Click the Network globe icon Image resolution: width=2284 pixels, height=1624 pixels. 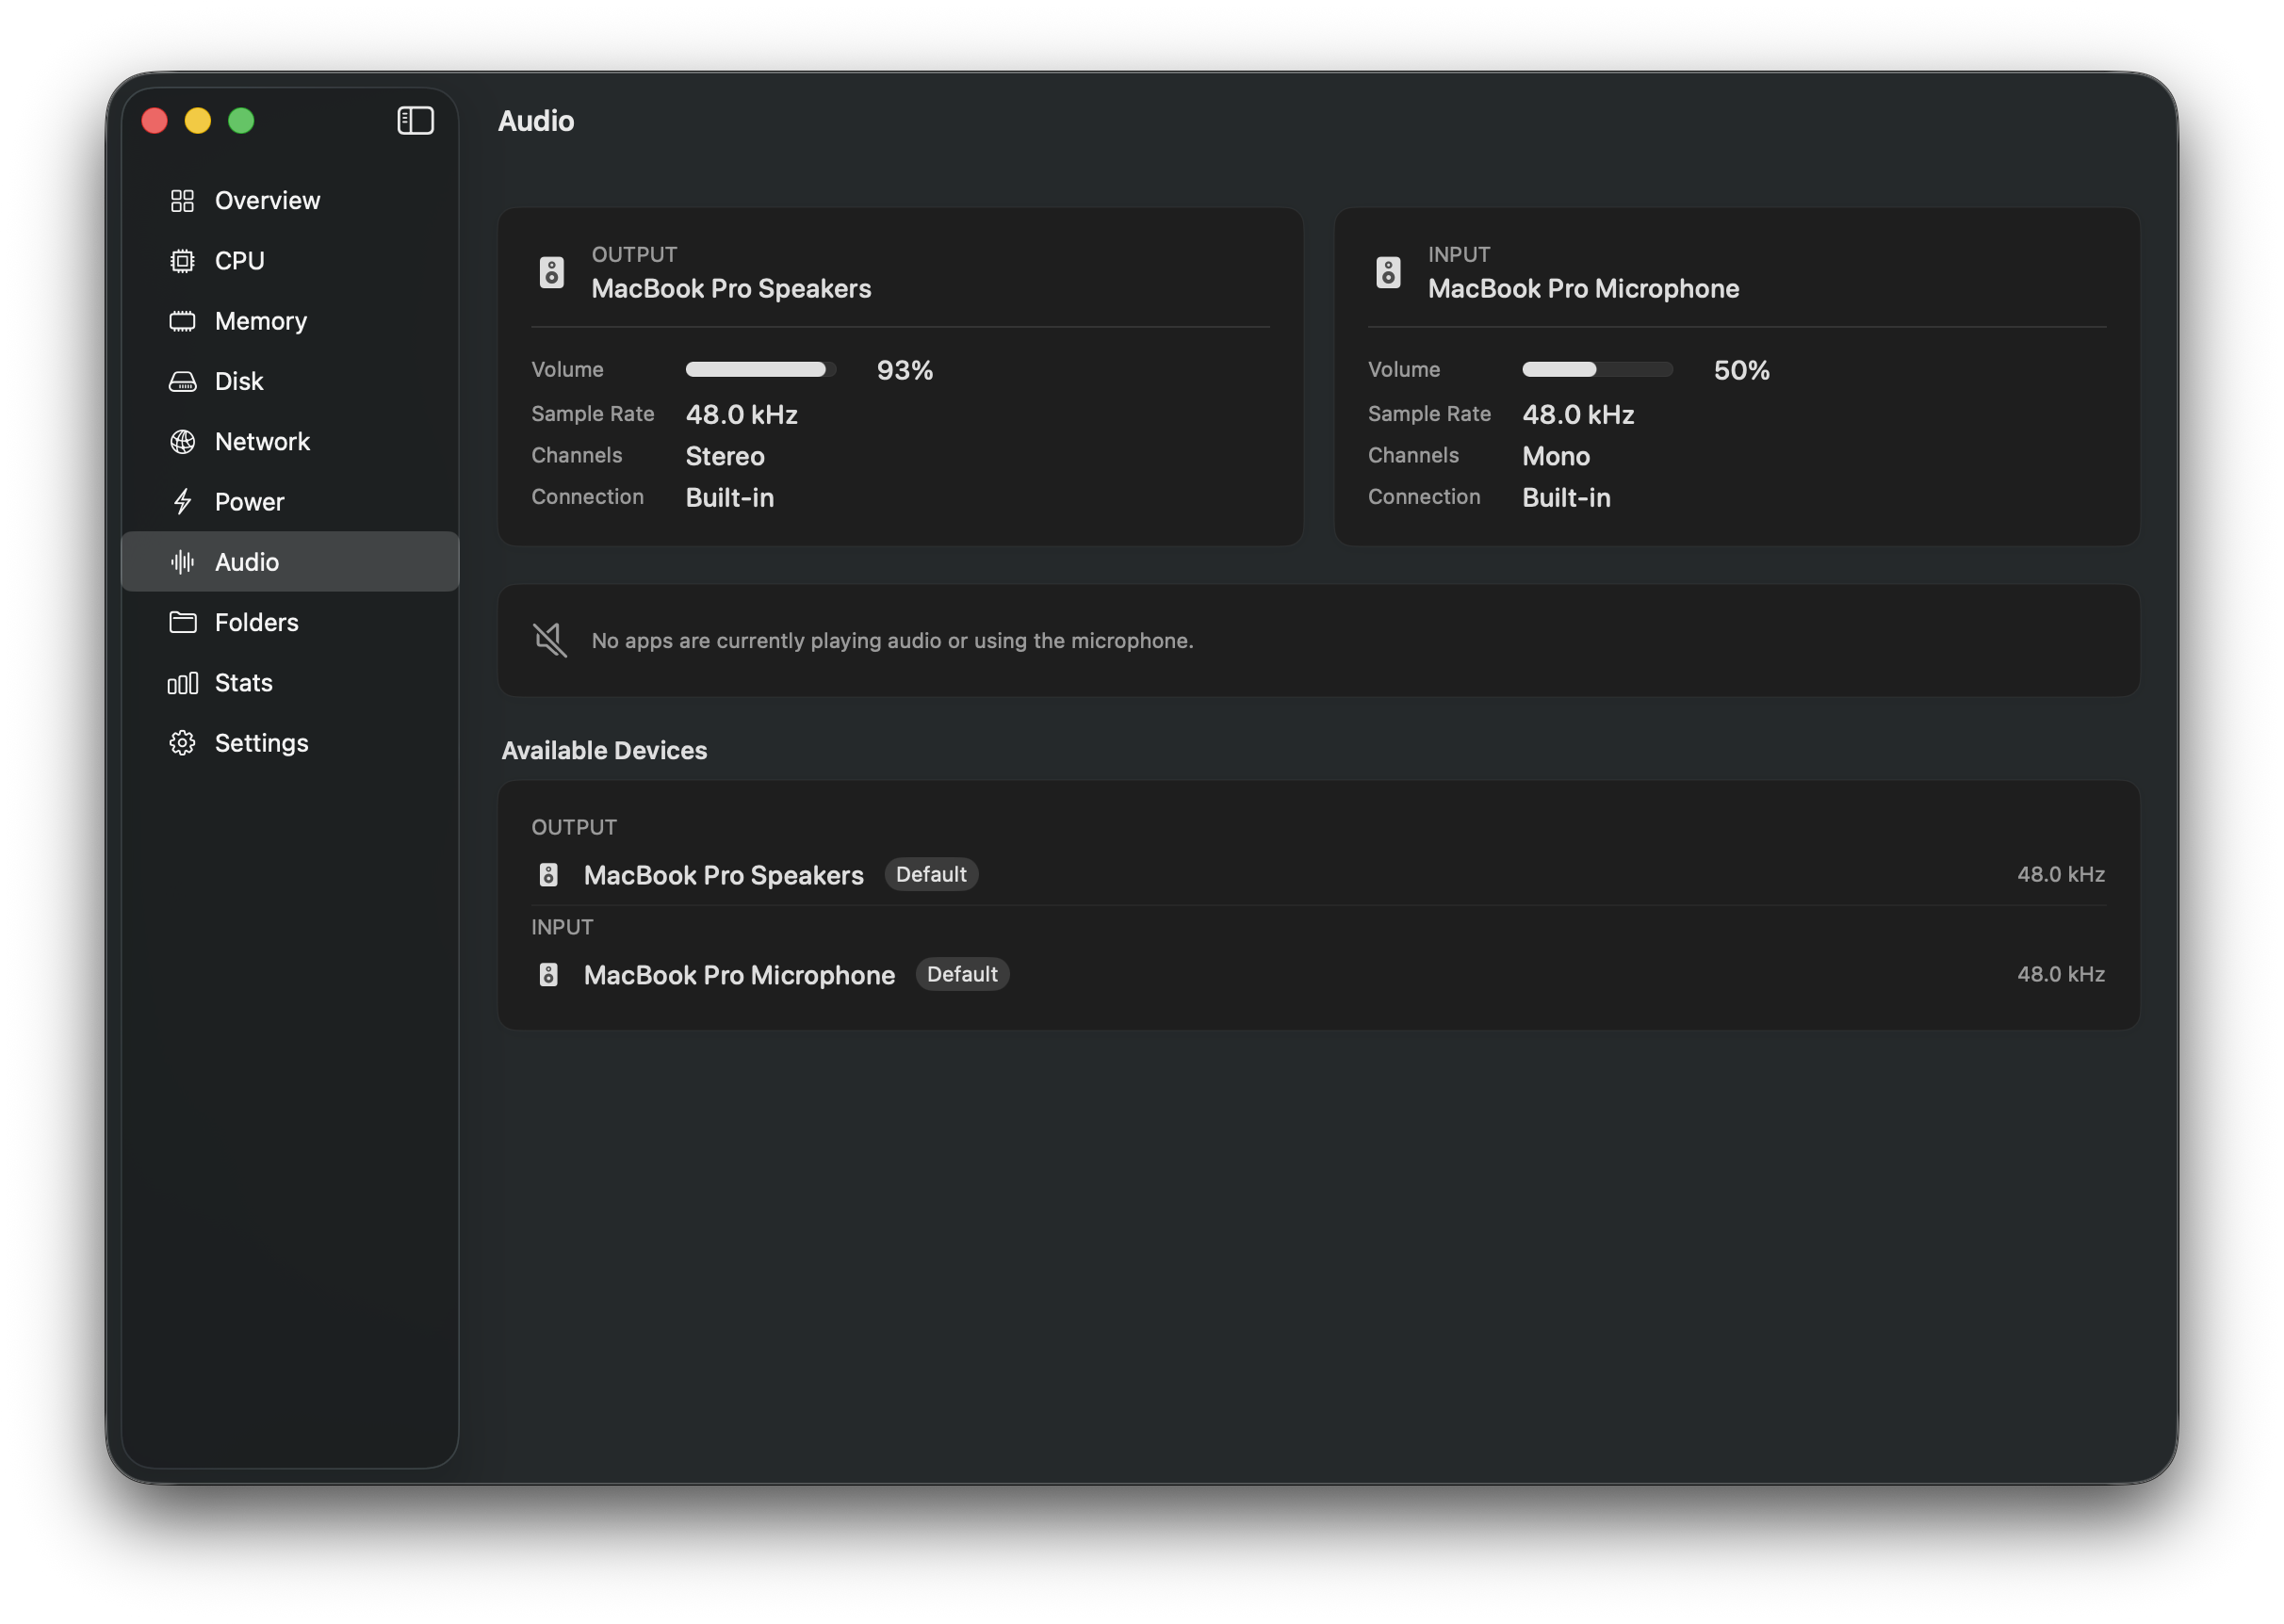pyautogui.click(x=182, y=442)
